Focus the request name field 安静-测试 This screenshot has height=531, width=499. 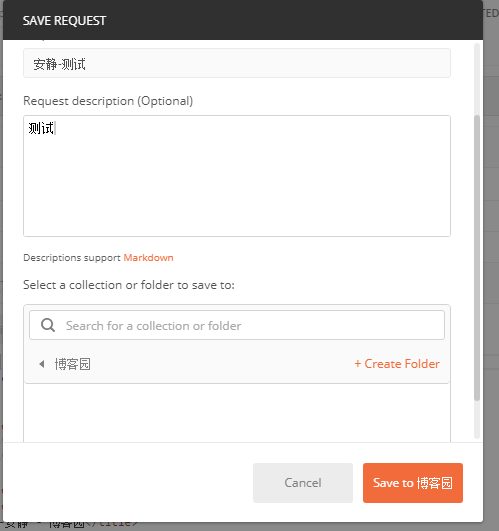(x=237, y=63)
